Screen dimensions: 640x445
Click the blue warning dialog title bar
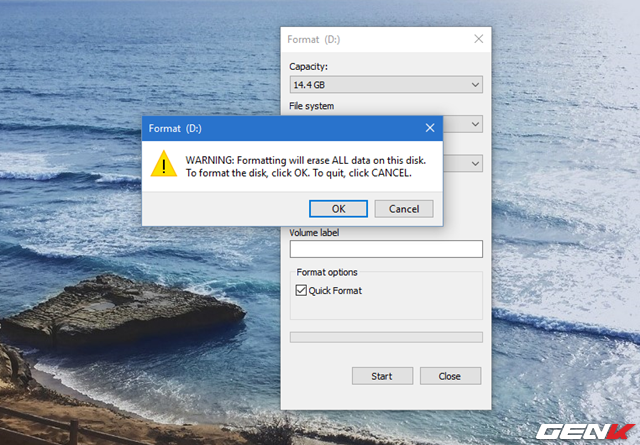[x=292, y=128]
